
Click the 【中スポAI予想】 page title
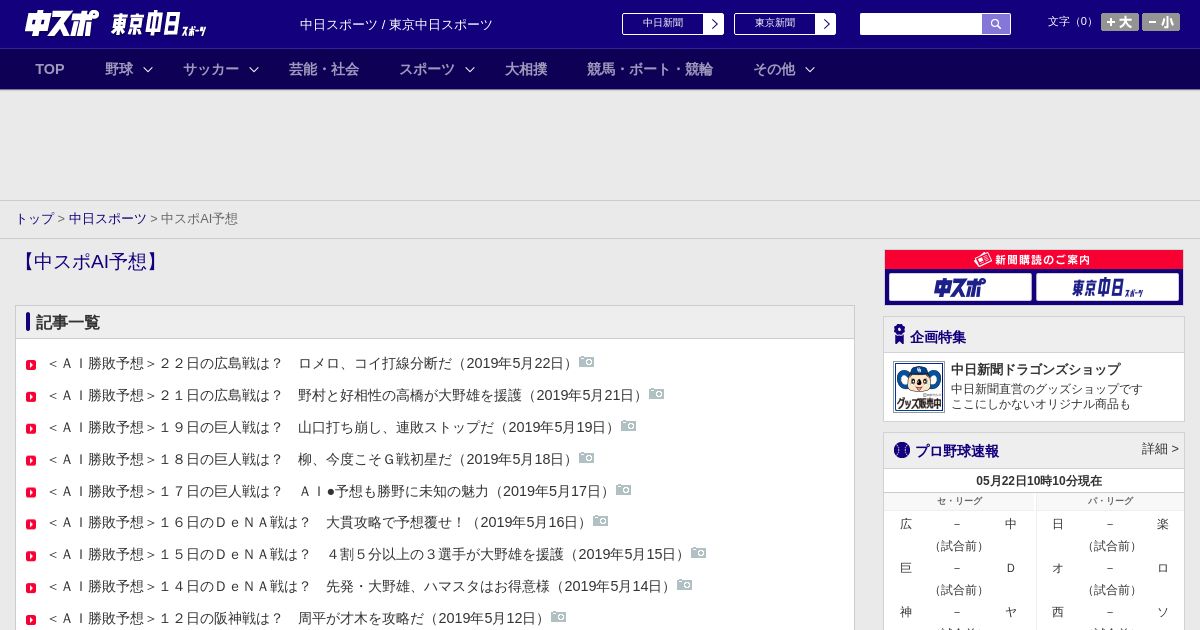(x=90, y=262)
